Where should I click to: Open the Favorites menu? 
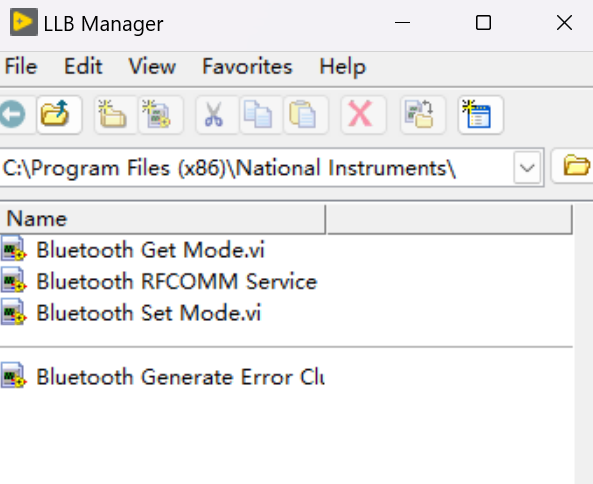point(247,67)
